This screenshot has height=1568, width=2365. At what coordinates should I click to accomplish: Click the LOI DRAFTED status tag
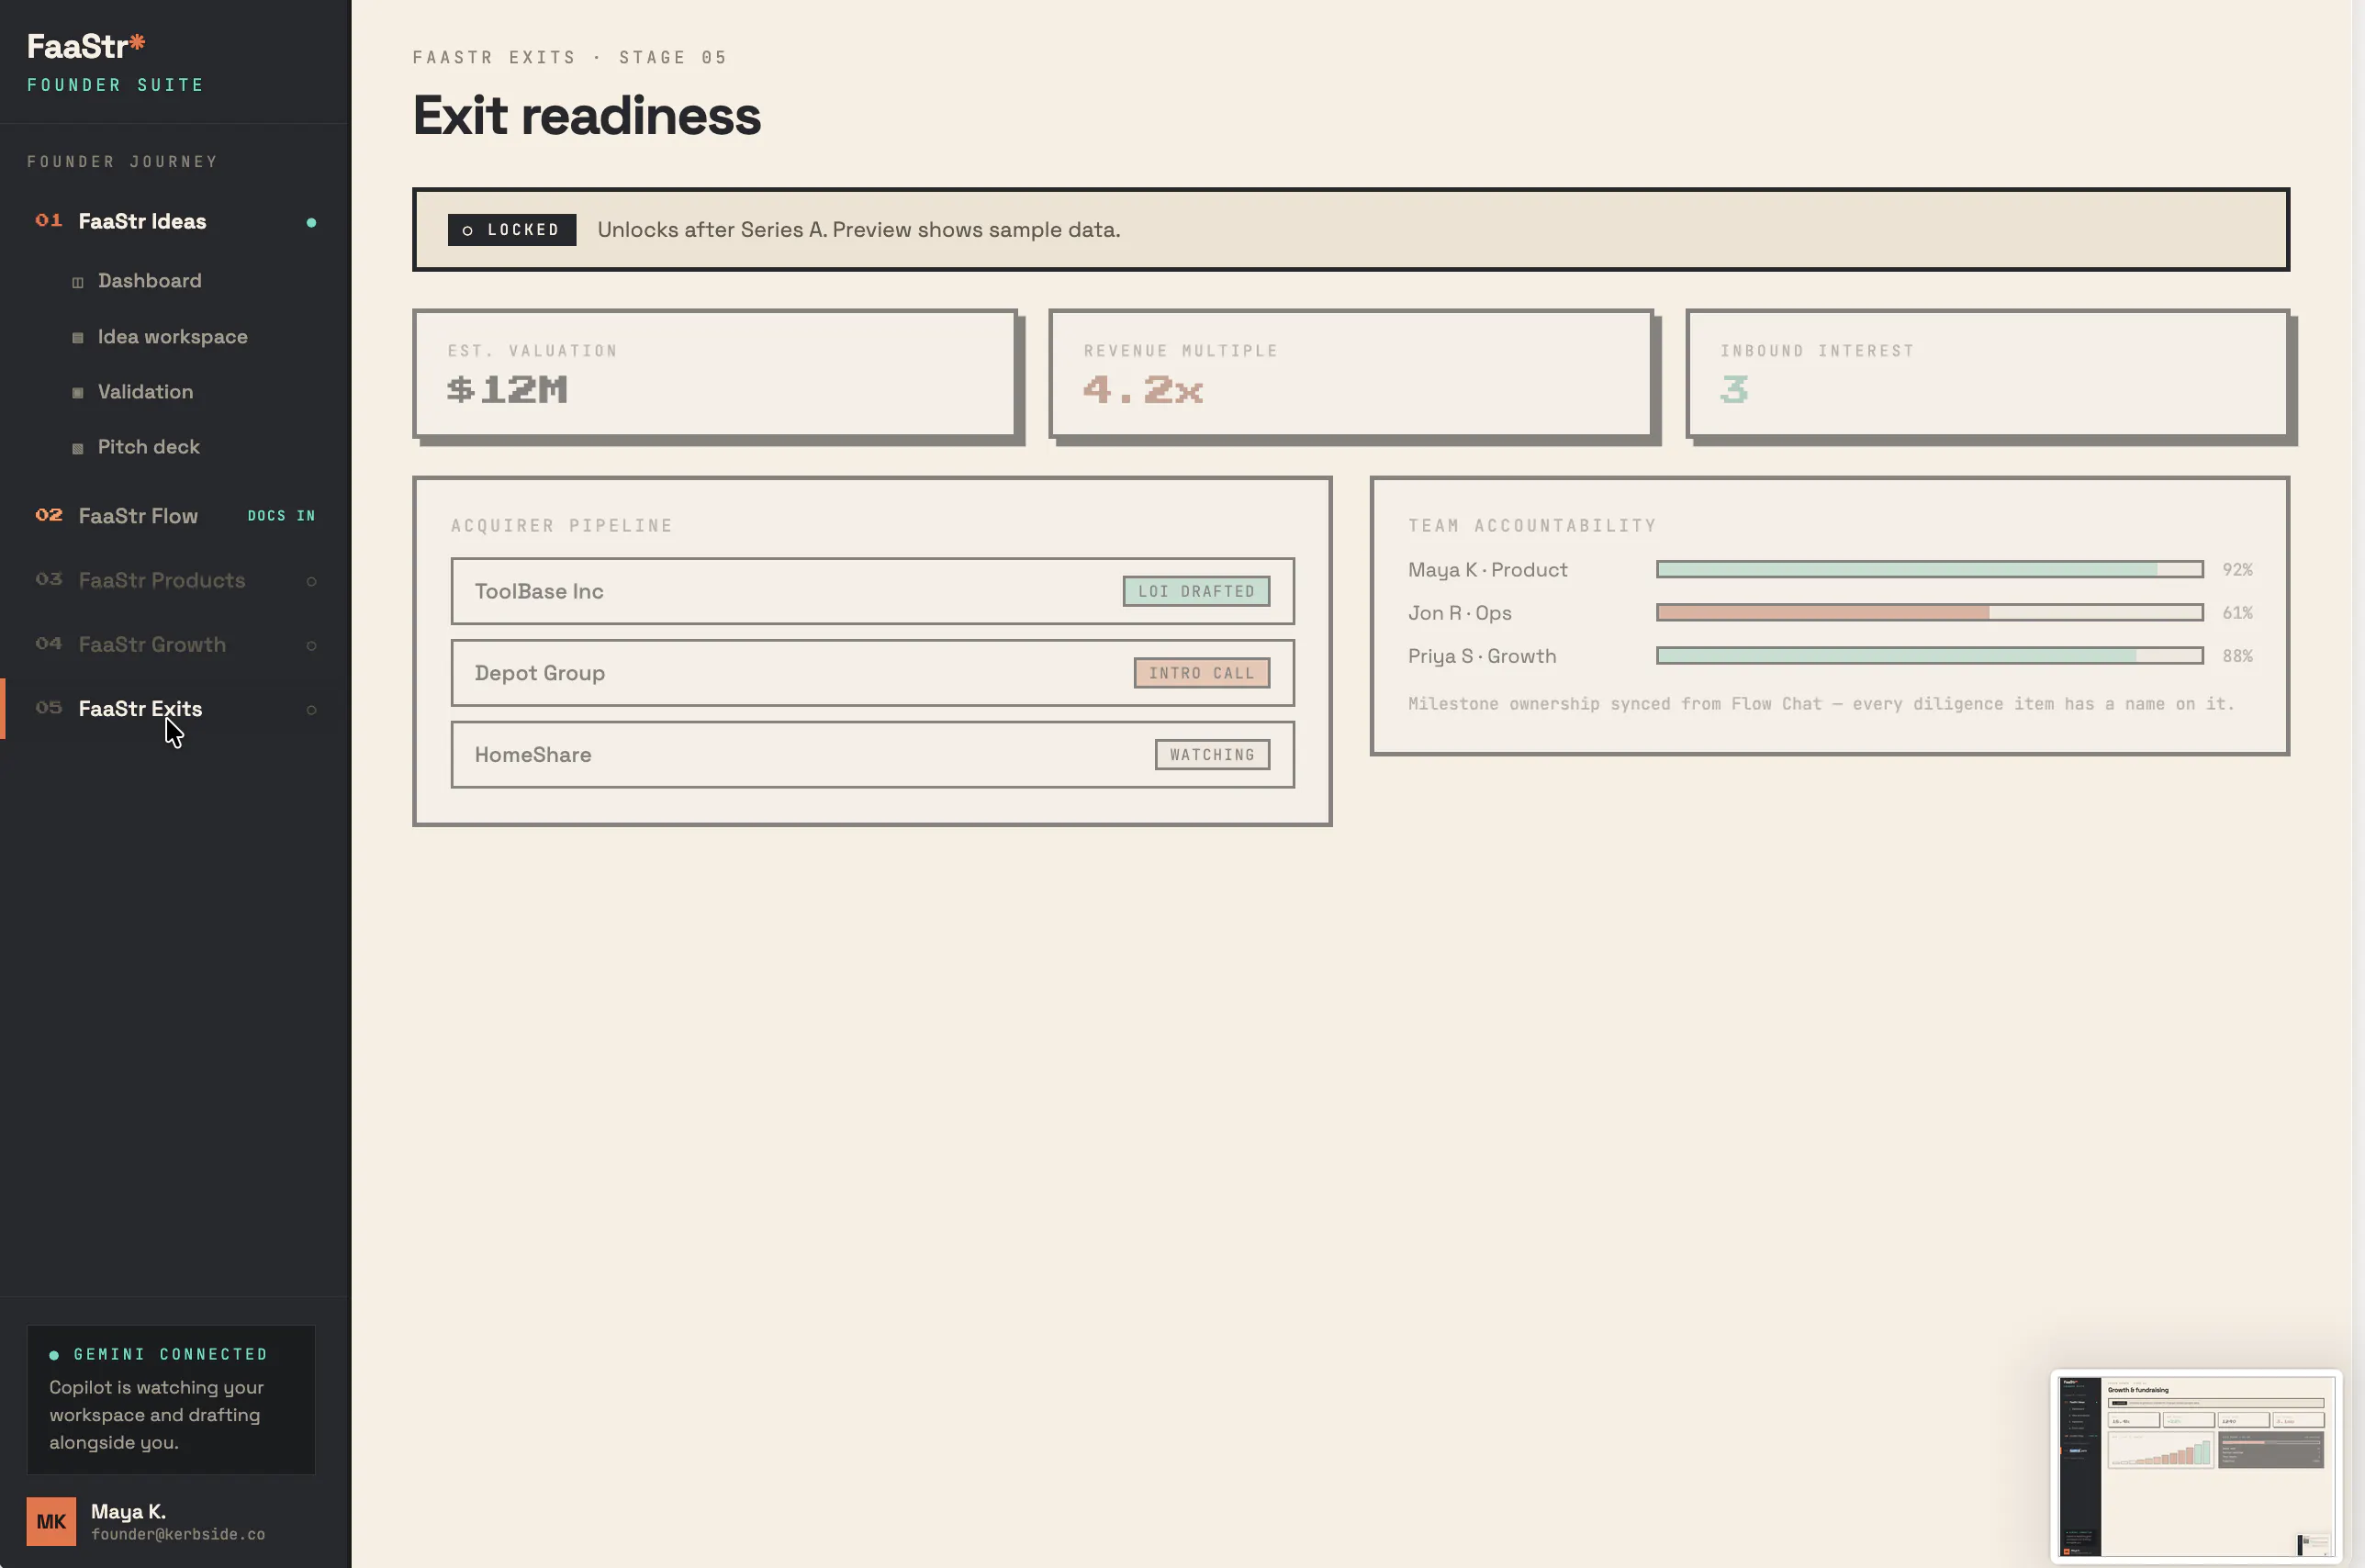click(1196, 591)
